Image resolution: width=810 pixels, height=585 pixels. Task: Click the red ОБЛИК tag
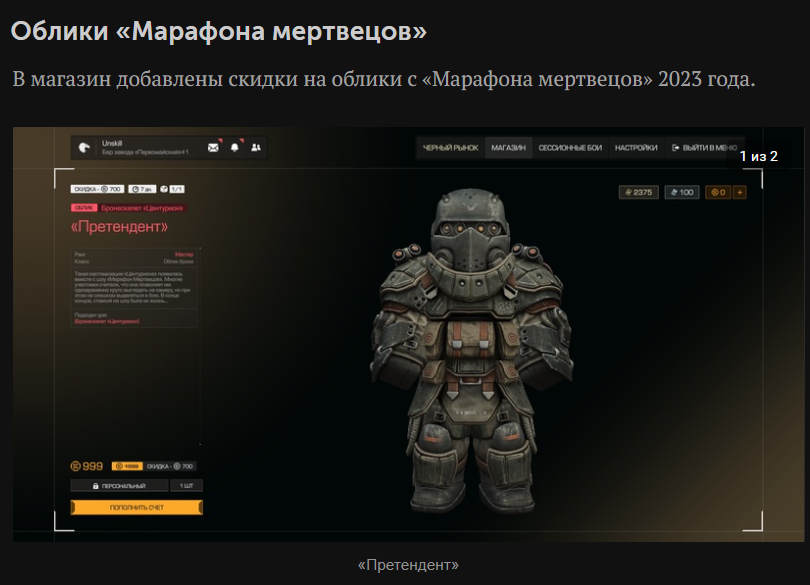84,208
